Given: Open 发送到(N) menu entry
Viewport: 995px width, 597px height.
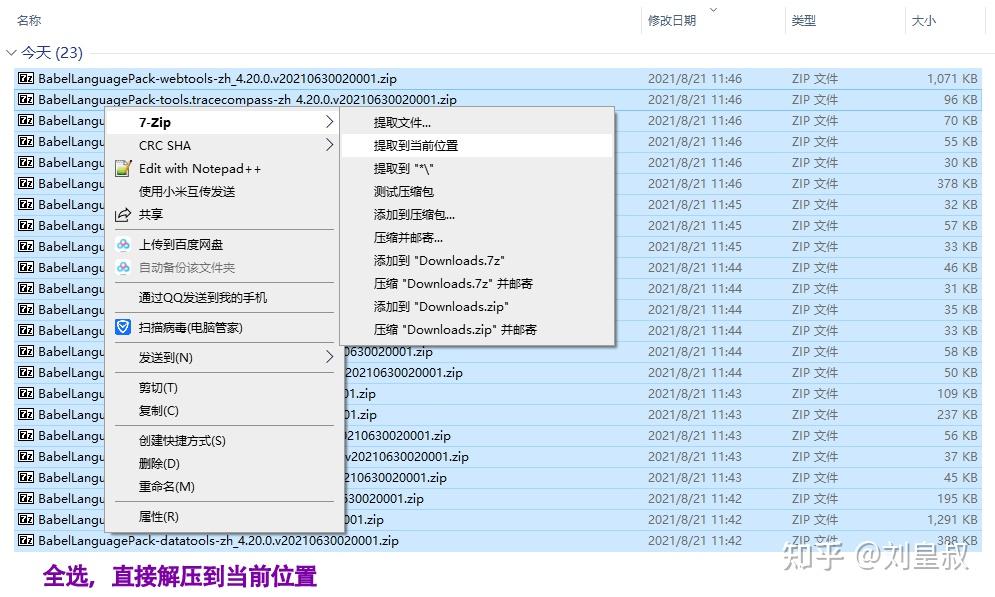Looking at the screenshot, I should pyautogui.click(x=223, y=357).
